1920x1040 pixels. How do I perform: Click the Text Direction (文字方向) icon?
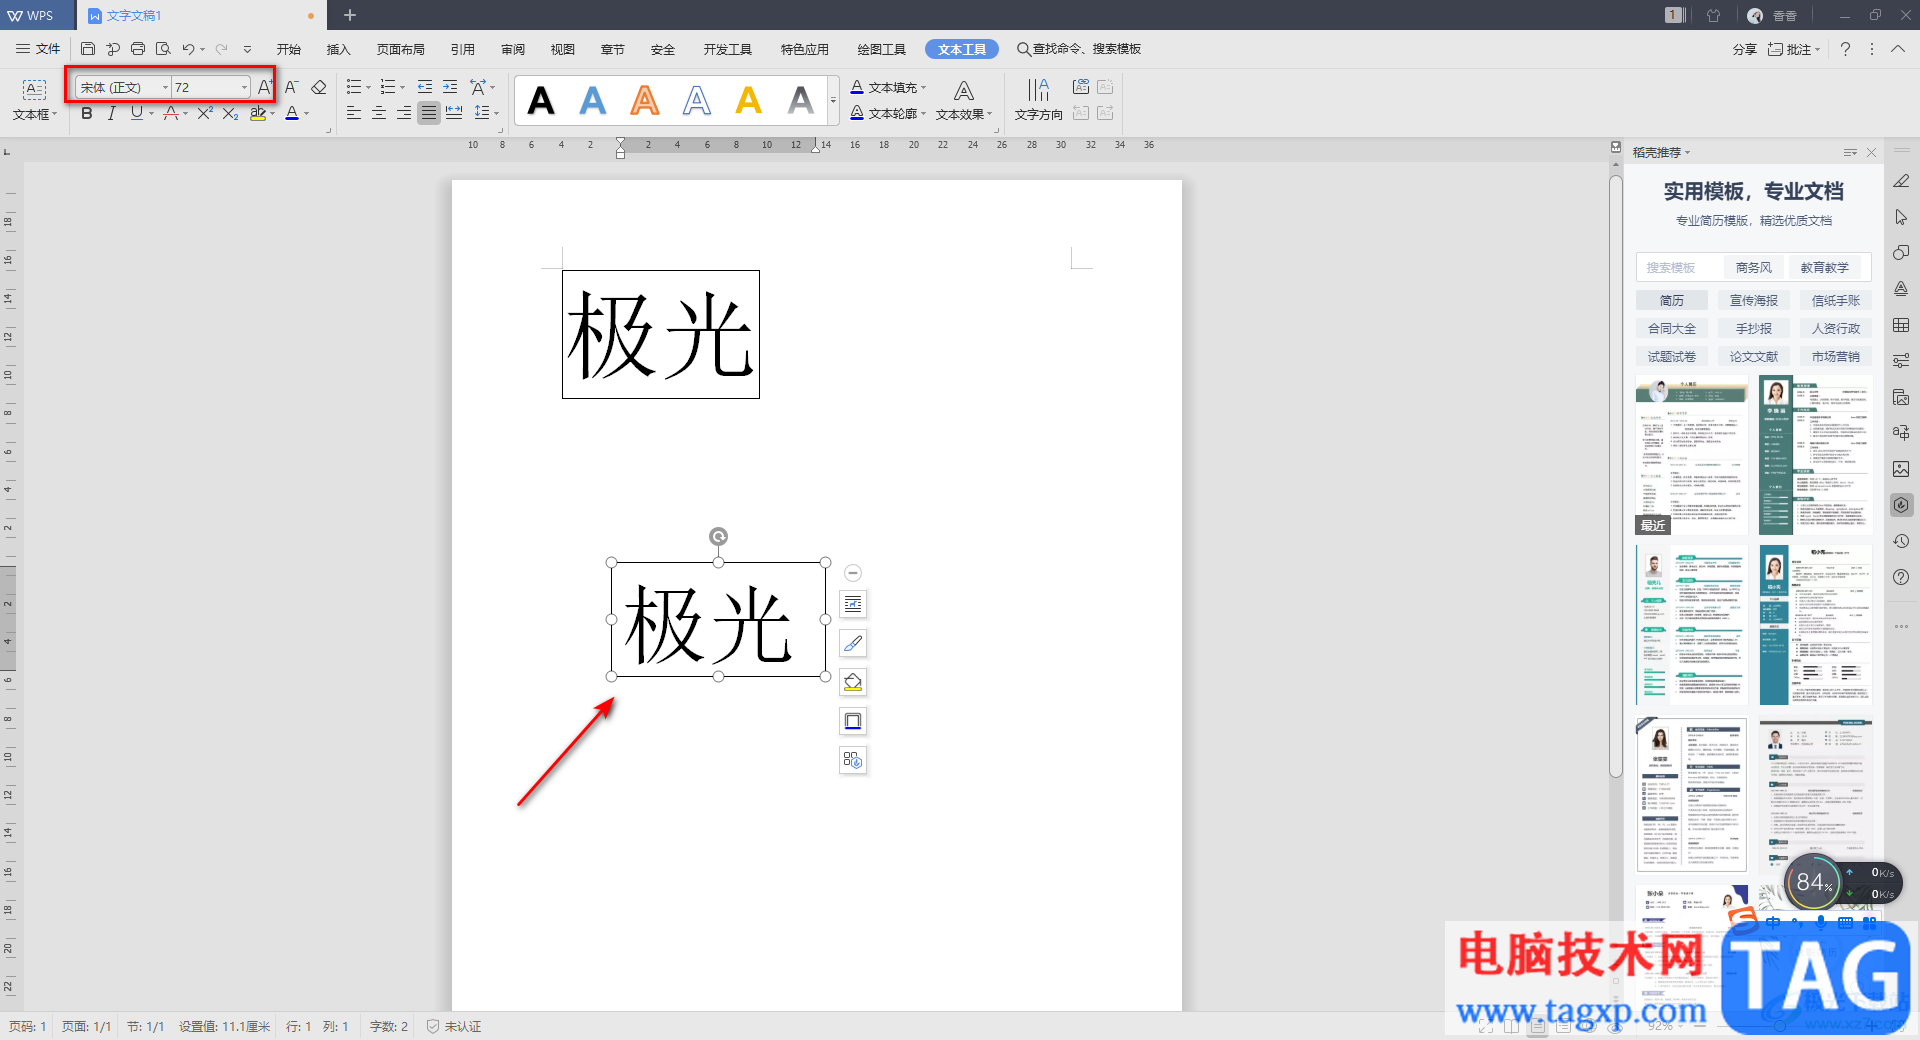click(1039, 99)
